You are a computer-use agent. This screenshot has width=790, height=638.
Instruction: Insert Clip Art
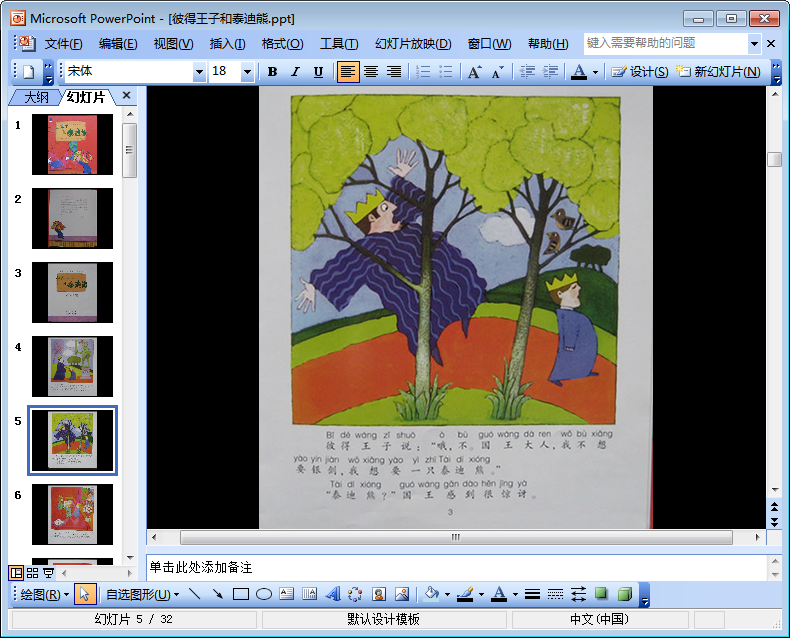coord(378,595)
